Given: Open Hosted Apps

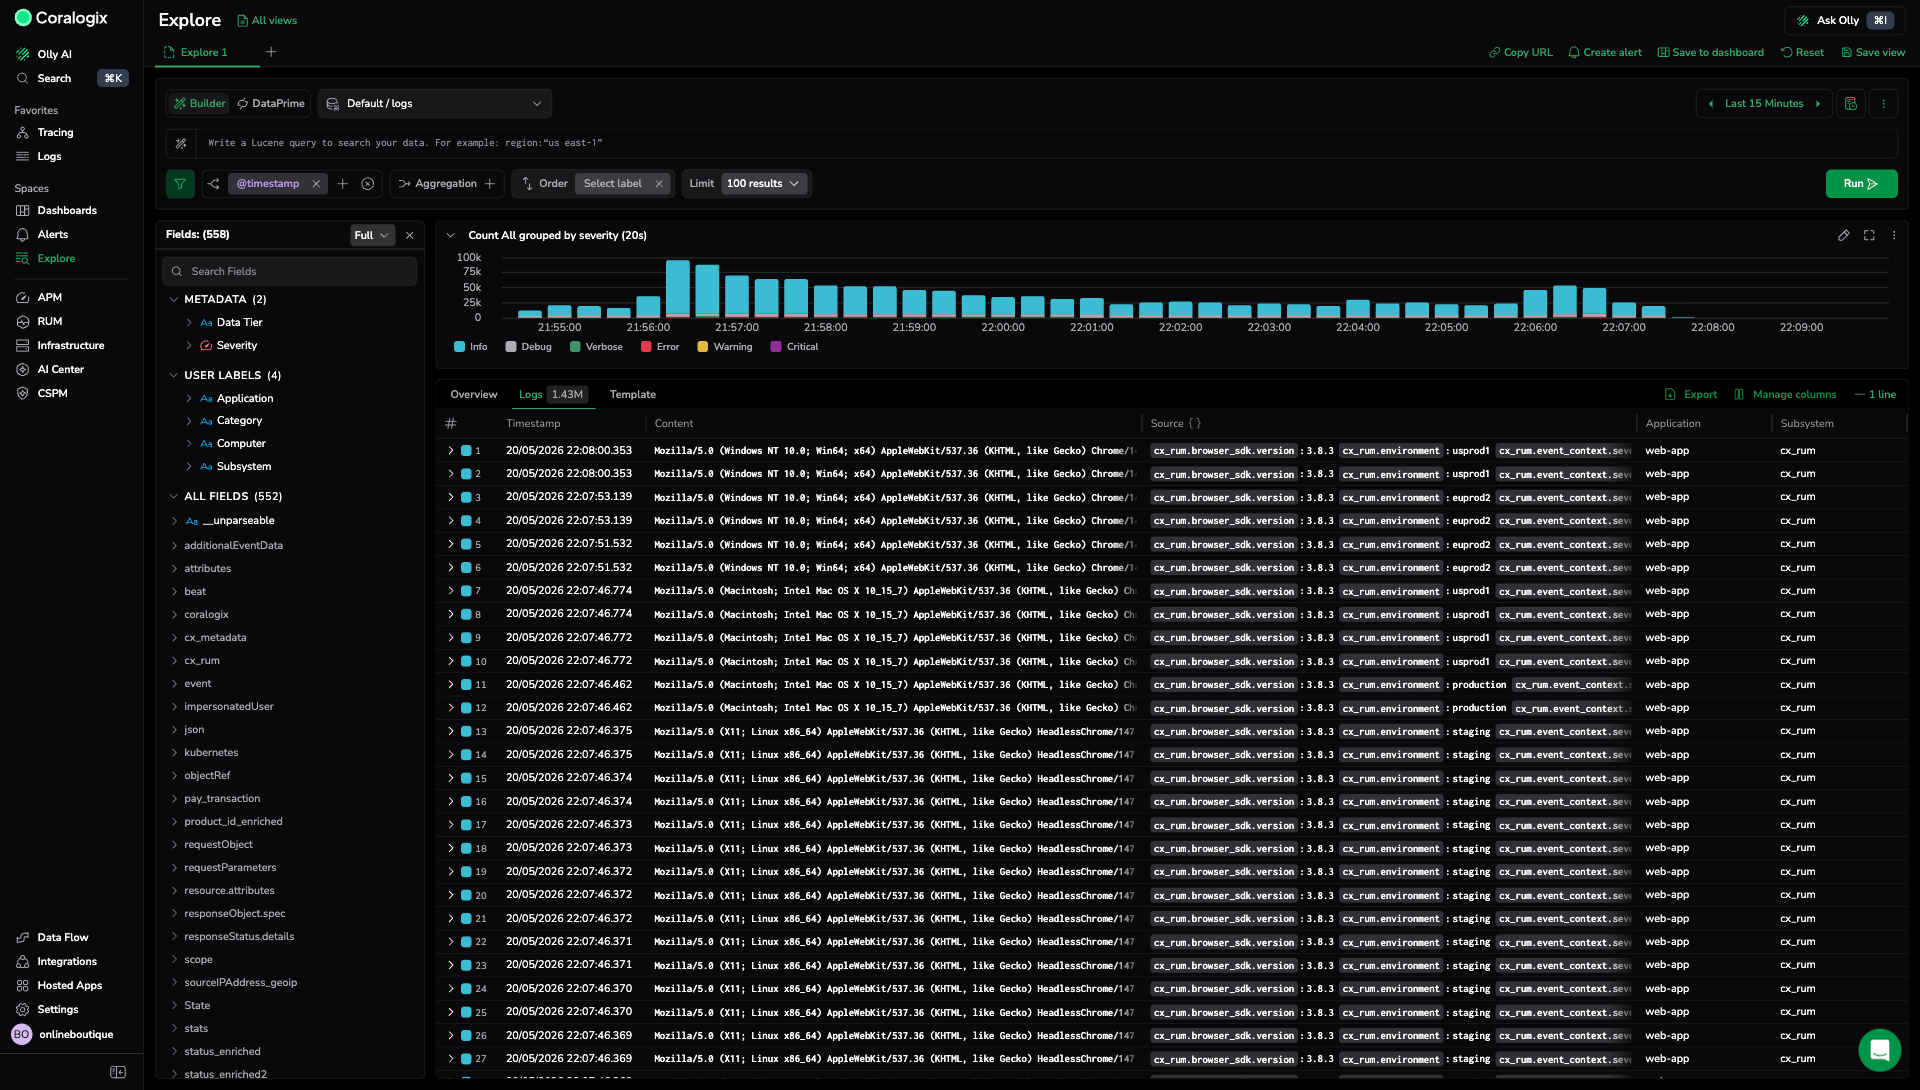Looking at the screenshot, I should point(69,985).
